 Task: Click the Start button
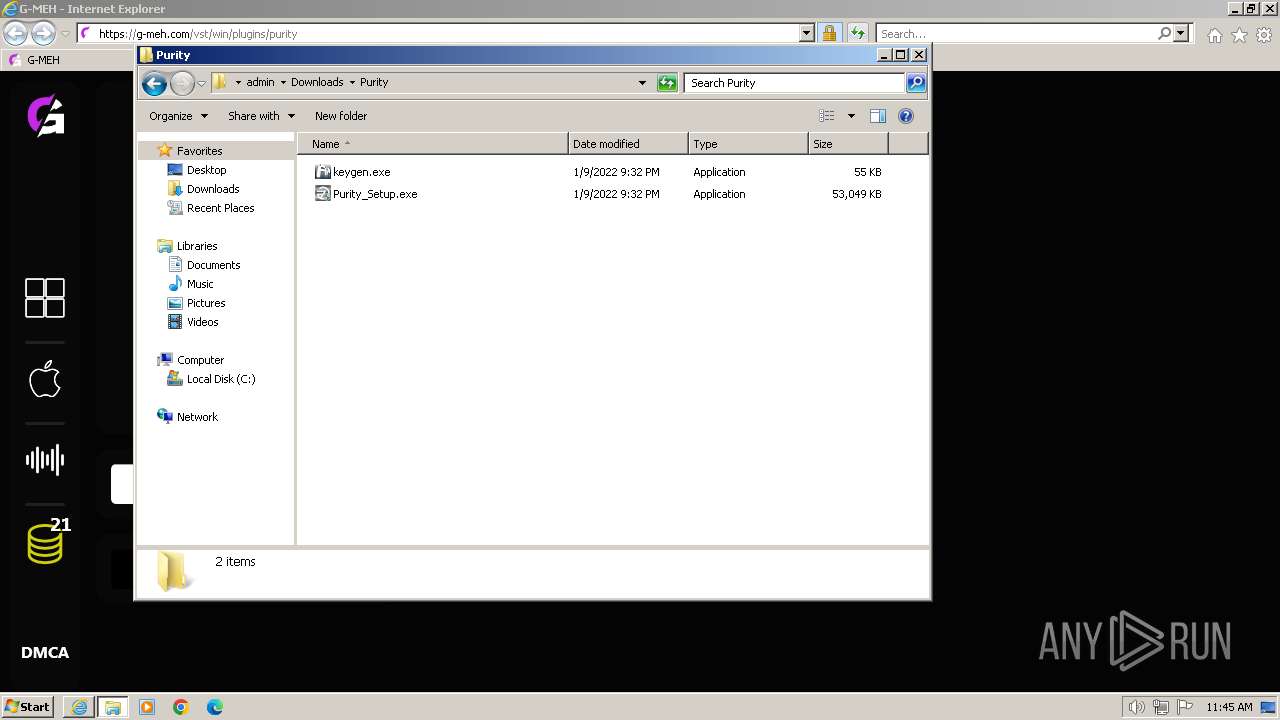(x=27, y=707)
